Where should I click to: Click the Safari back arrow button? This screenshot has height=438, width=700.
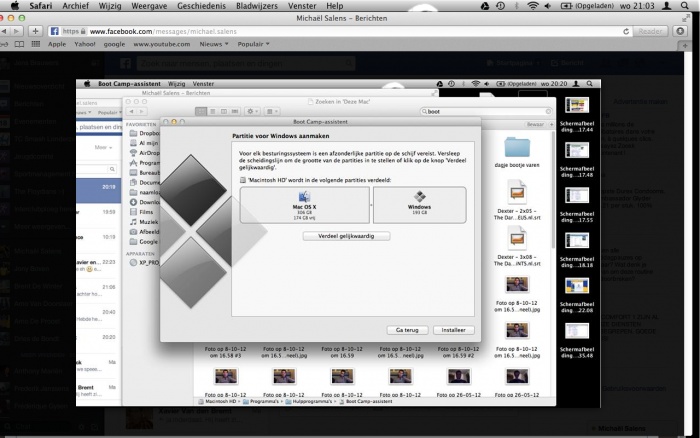4,31
